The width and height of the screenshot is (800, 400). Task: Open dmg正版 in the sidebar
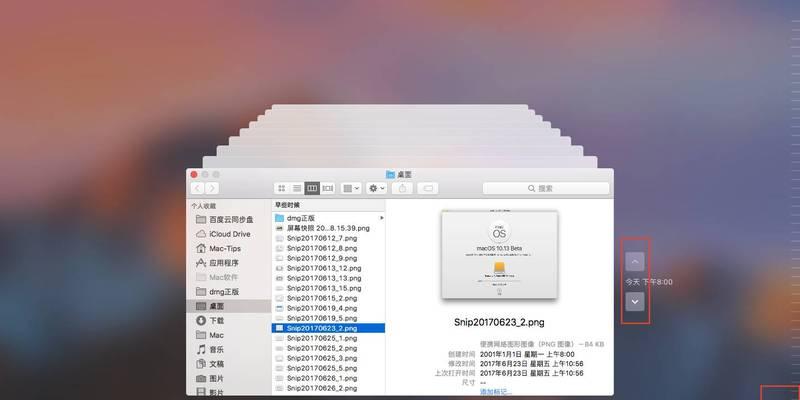tap(229, 292)
